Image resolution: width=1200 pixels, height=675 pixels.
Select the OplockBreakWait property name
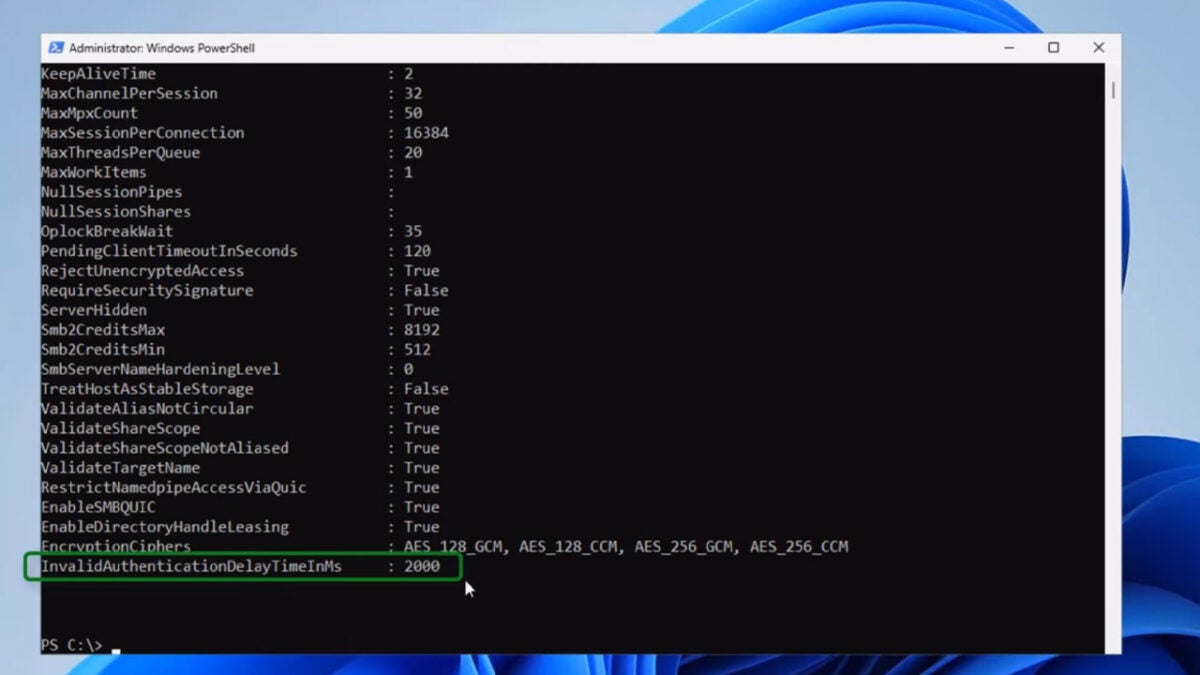point(107,232)
